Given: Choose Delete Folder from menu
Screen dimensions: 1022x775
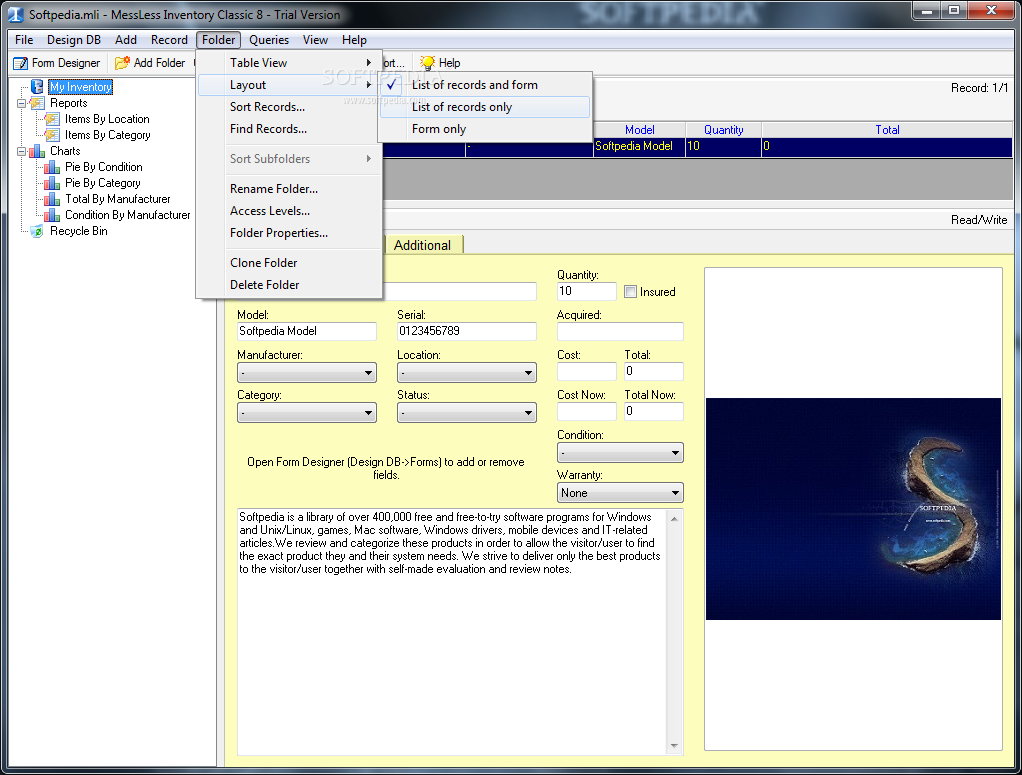Looking at the screenshot, I should (x=289, y=285).
